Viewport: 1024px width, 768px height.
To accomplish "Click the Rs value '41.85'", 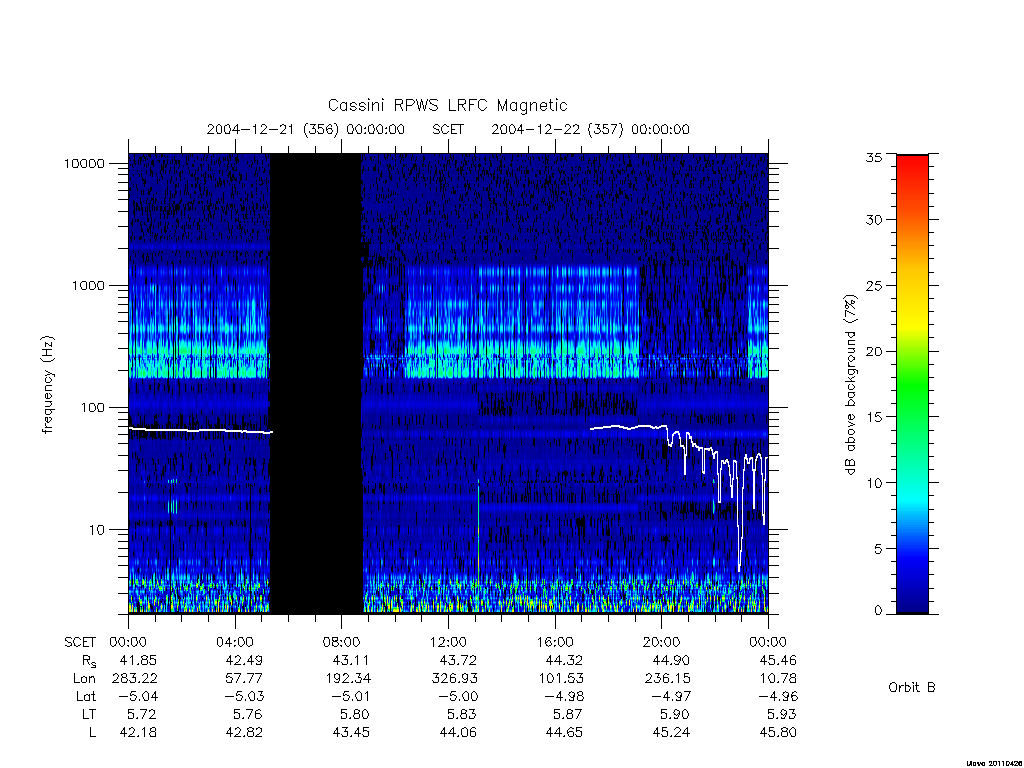I will [x=138, y=660].
